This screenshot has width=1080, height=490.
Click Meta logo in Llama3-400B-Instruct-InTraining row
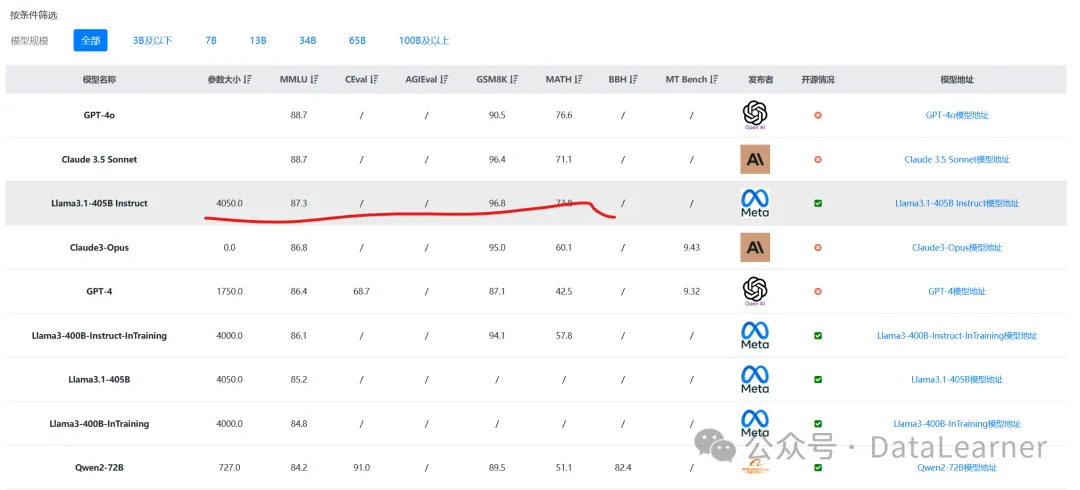tap(755, 336)
